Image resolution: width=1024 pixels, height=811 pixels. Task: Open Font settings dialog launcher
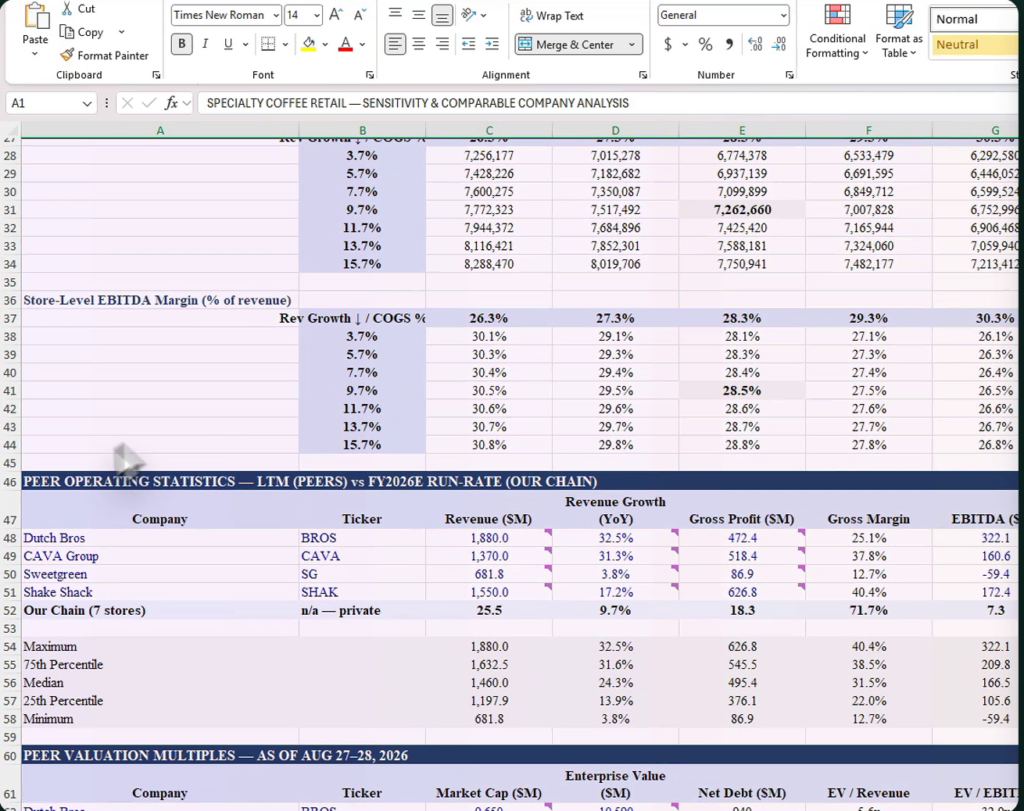pos(370,75)
